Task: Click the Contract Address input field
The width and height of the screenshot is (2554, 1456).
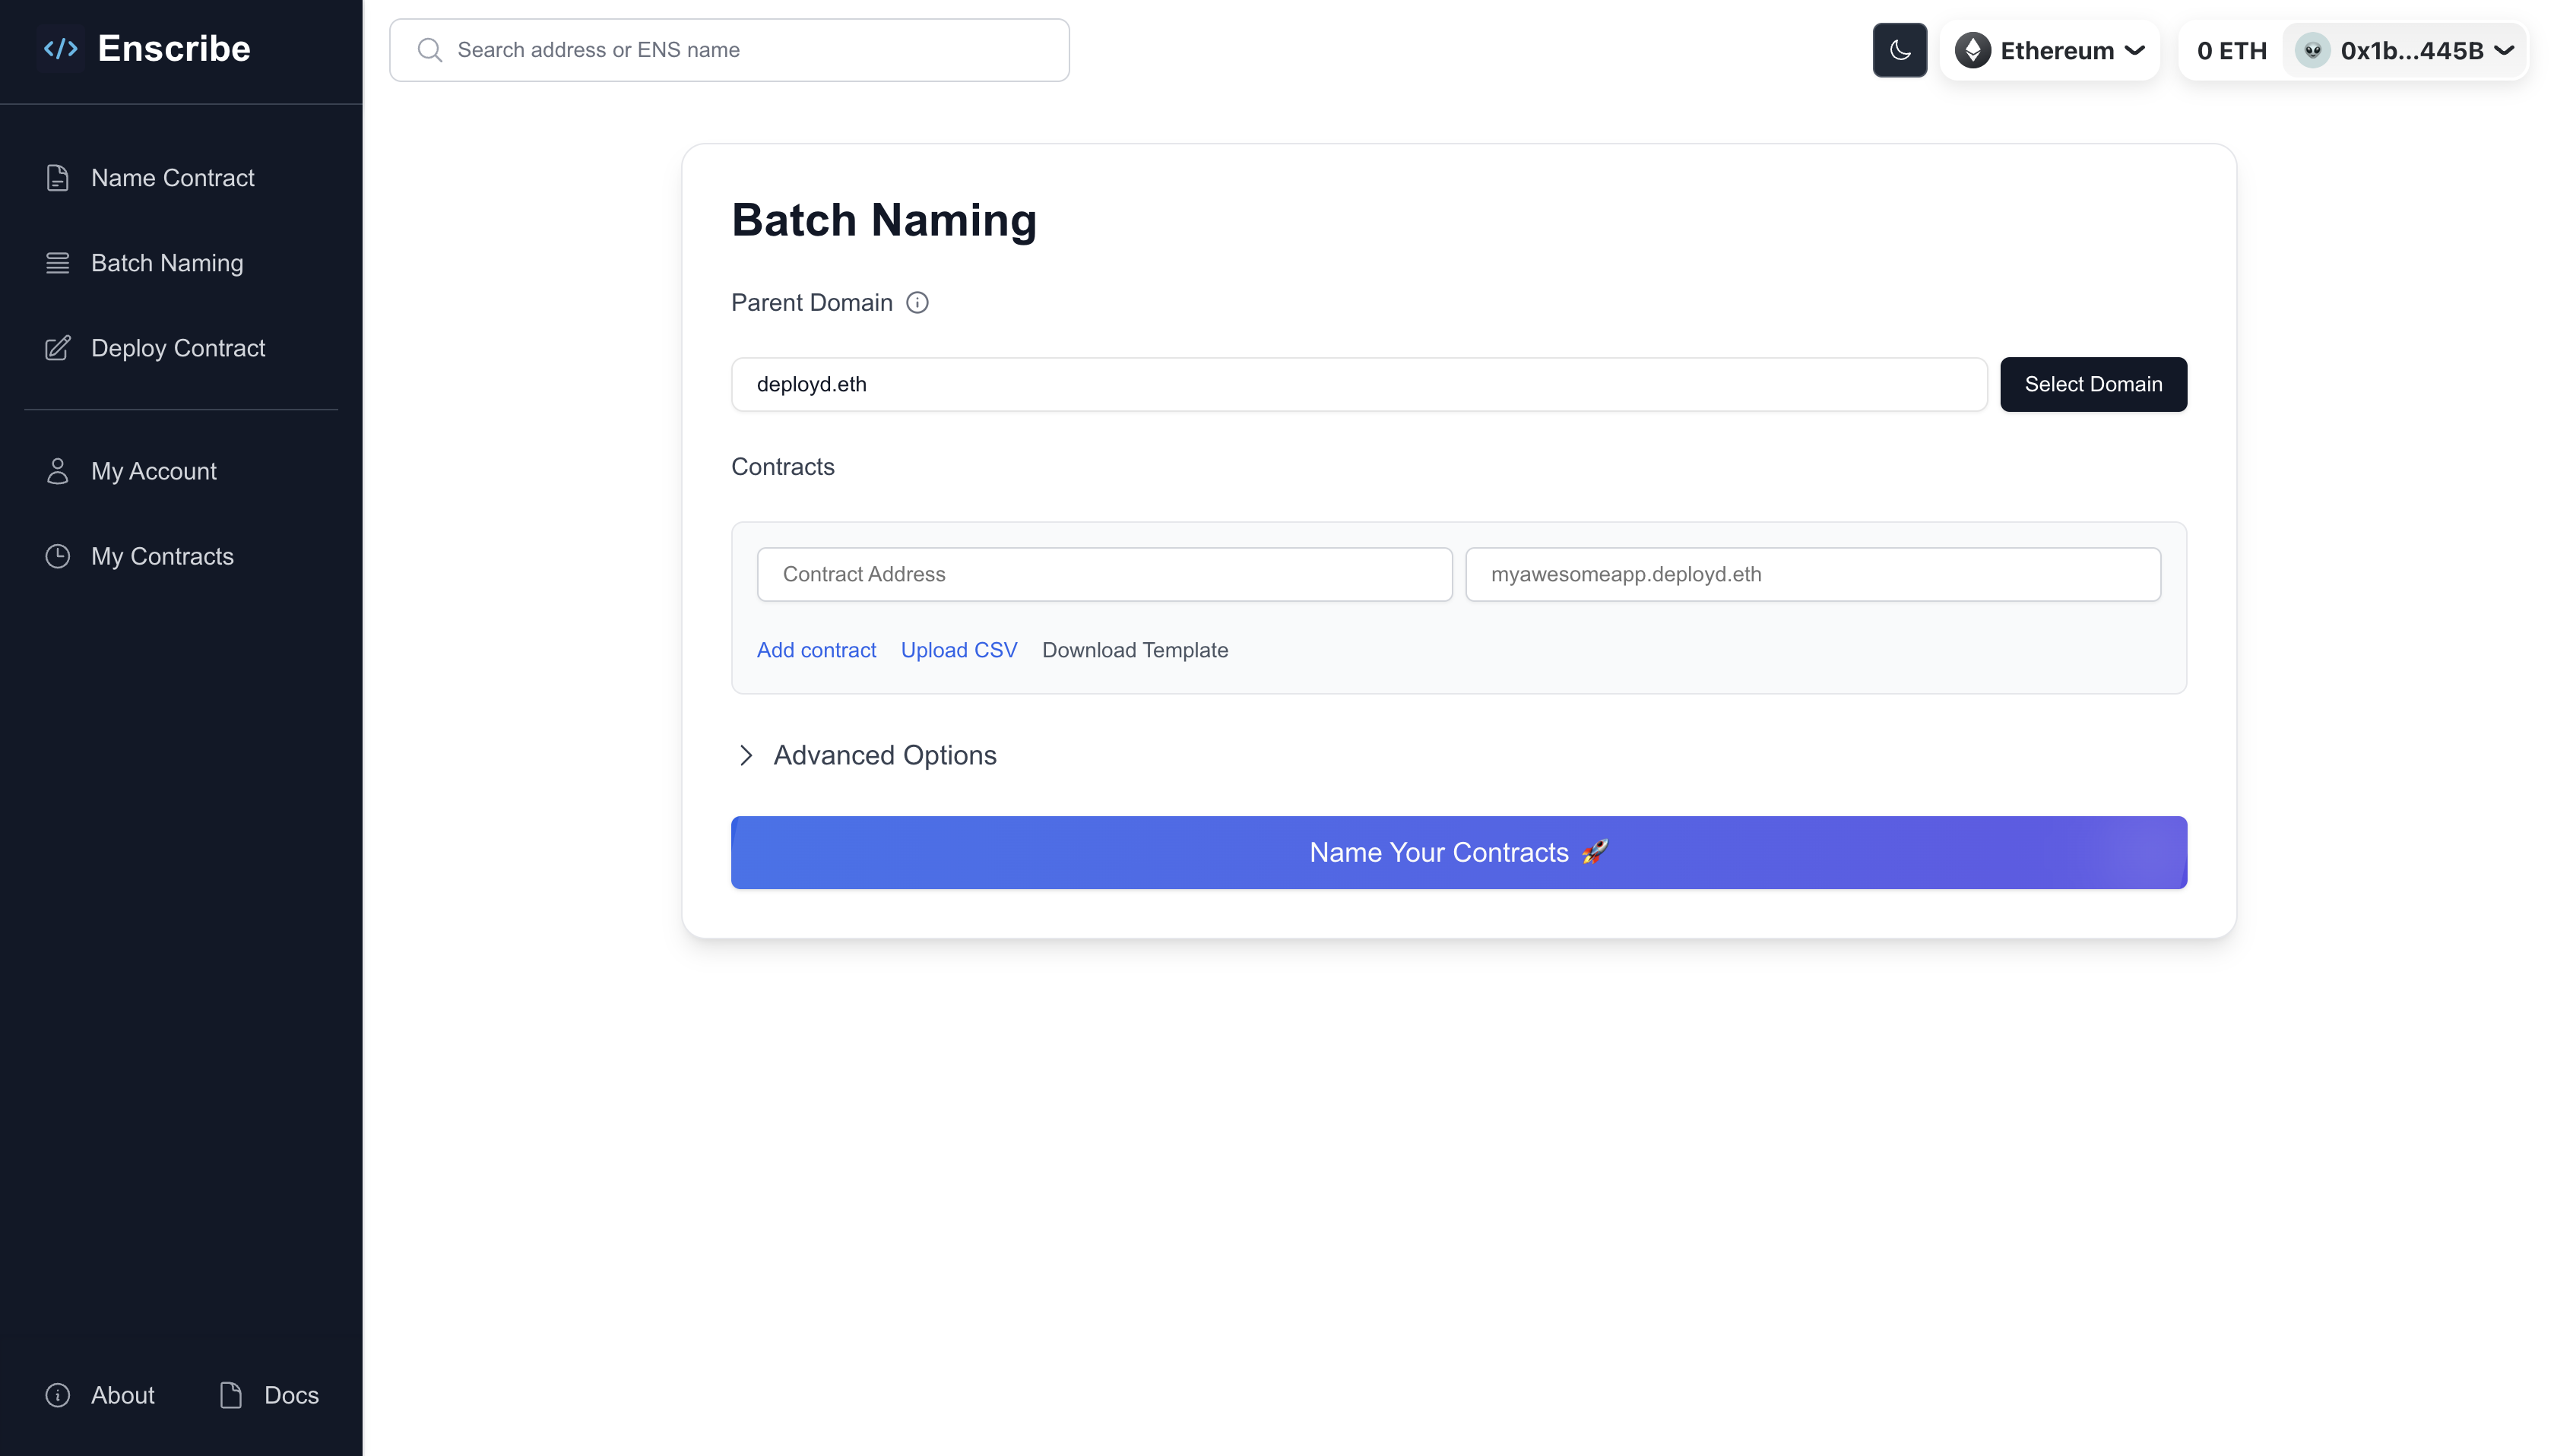Action: coord(1104,574)
